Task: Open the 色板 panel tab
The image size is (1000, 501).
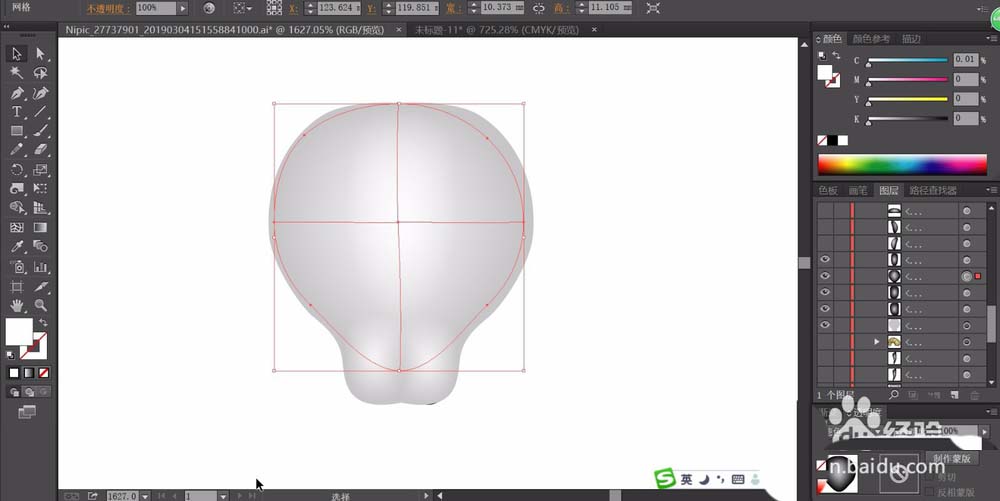Action: point(828,190)
